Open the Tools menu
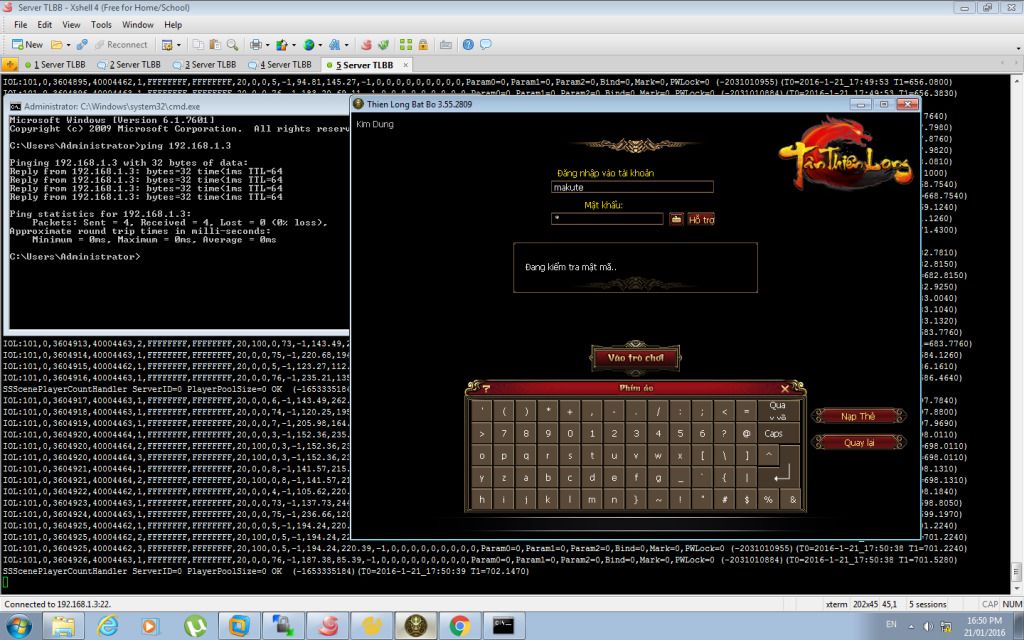Screen dimensions: 1024x640 click(101, 24)
